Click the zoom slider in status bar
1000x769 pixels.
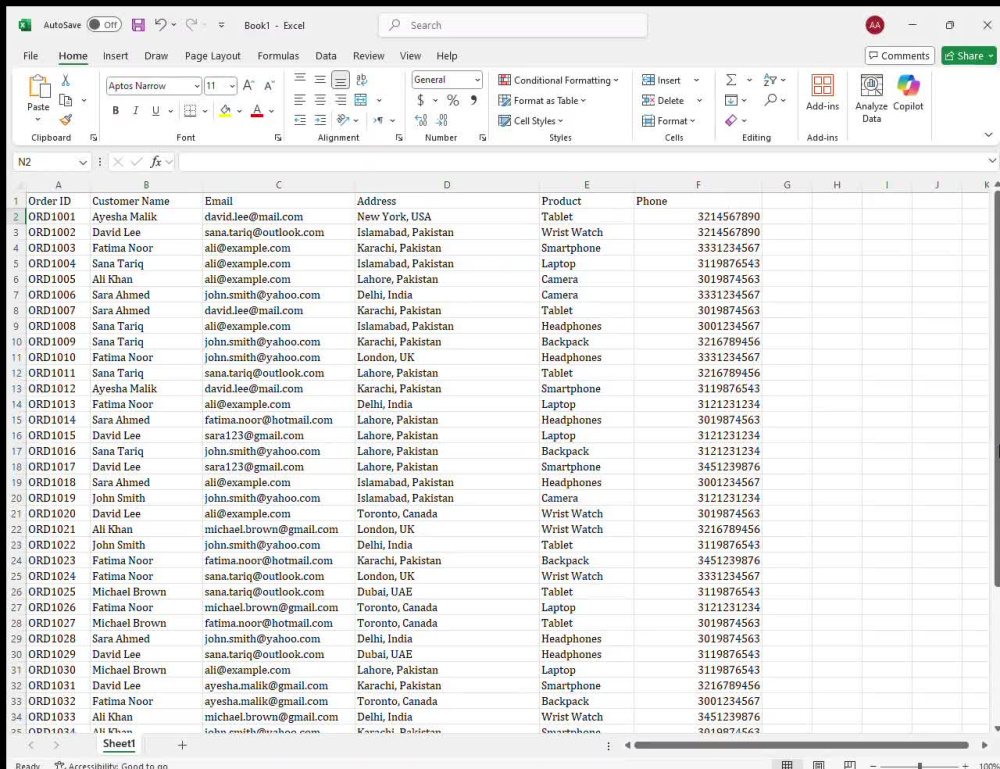click(x=919, y=765)
